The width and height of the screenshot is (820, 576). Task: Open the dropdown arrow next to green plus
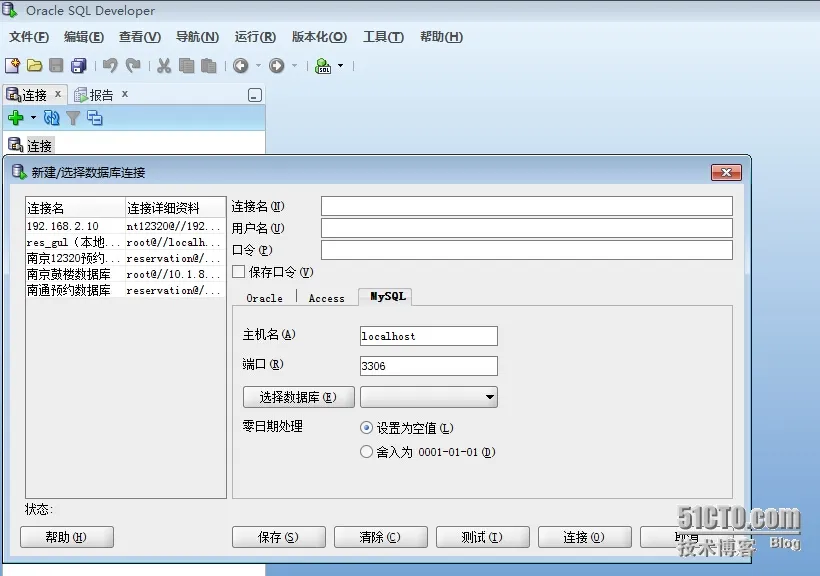pyautogui.click(x=33, y=118)
